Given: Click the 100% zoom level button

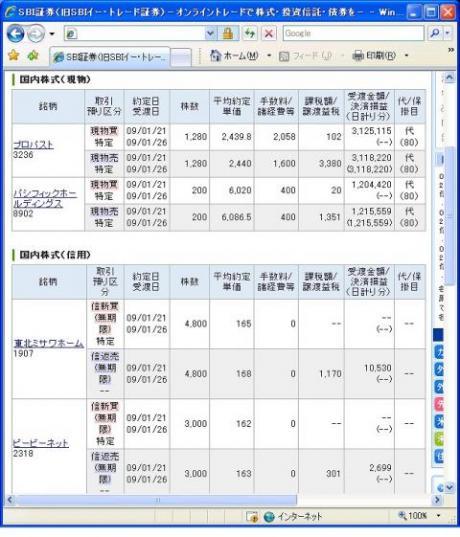Looking at the screenshot, I should (413, 515).
